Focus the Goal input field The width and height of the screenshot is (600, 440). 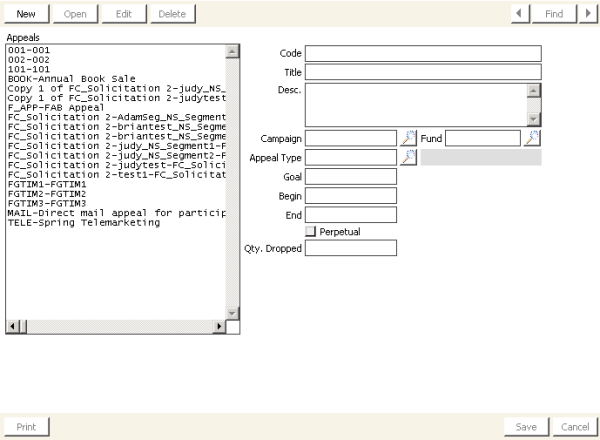350,177
